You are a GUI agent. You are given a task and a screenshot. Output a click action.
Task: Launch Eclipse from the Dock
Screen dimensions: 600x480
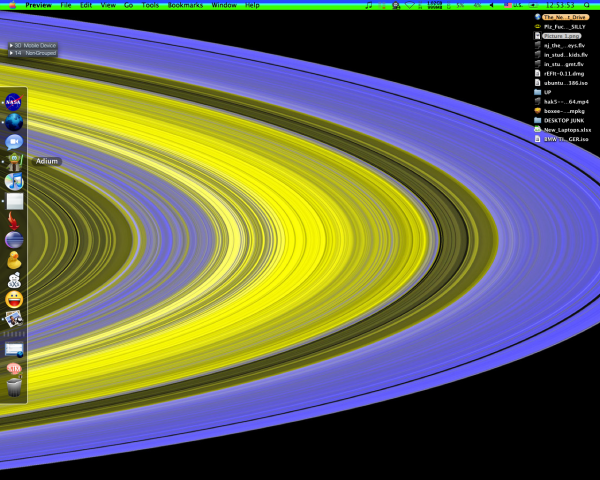coord(14,240)
